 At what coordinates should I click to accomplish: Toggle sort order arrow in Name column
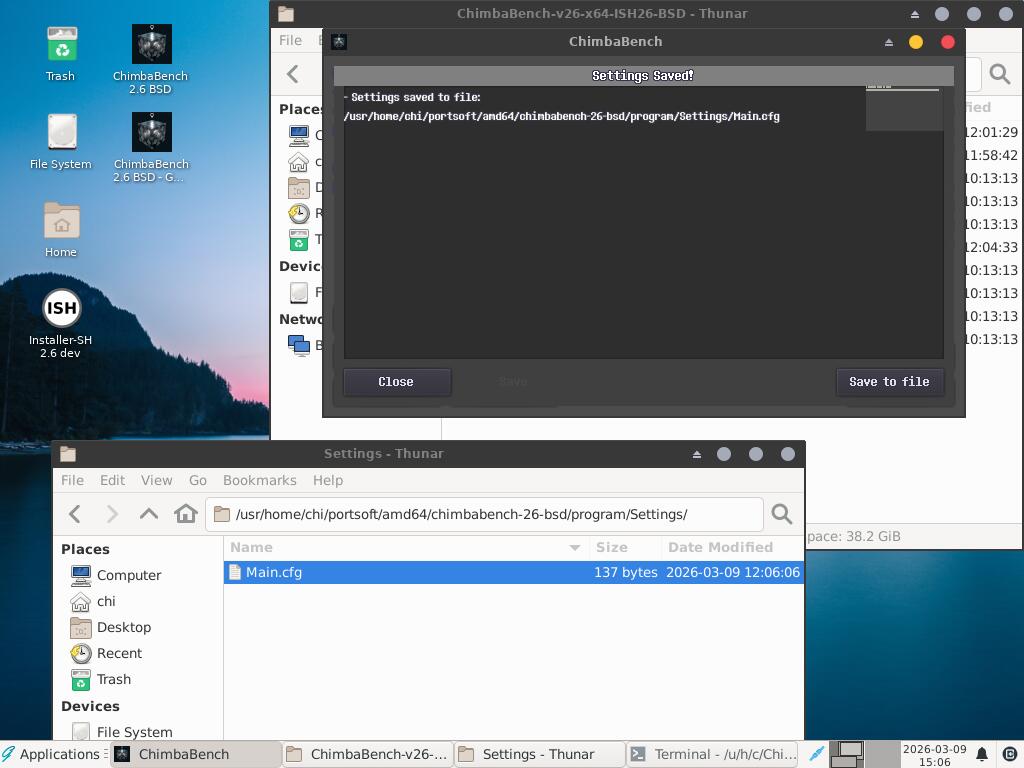tap(574, 547)
